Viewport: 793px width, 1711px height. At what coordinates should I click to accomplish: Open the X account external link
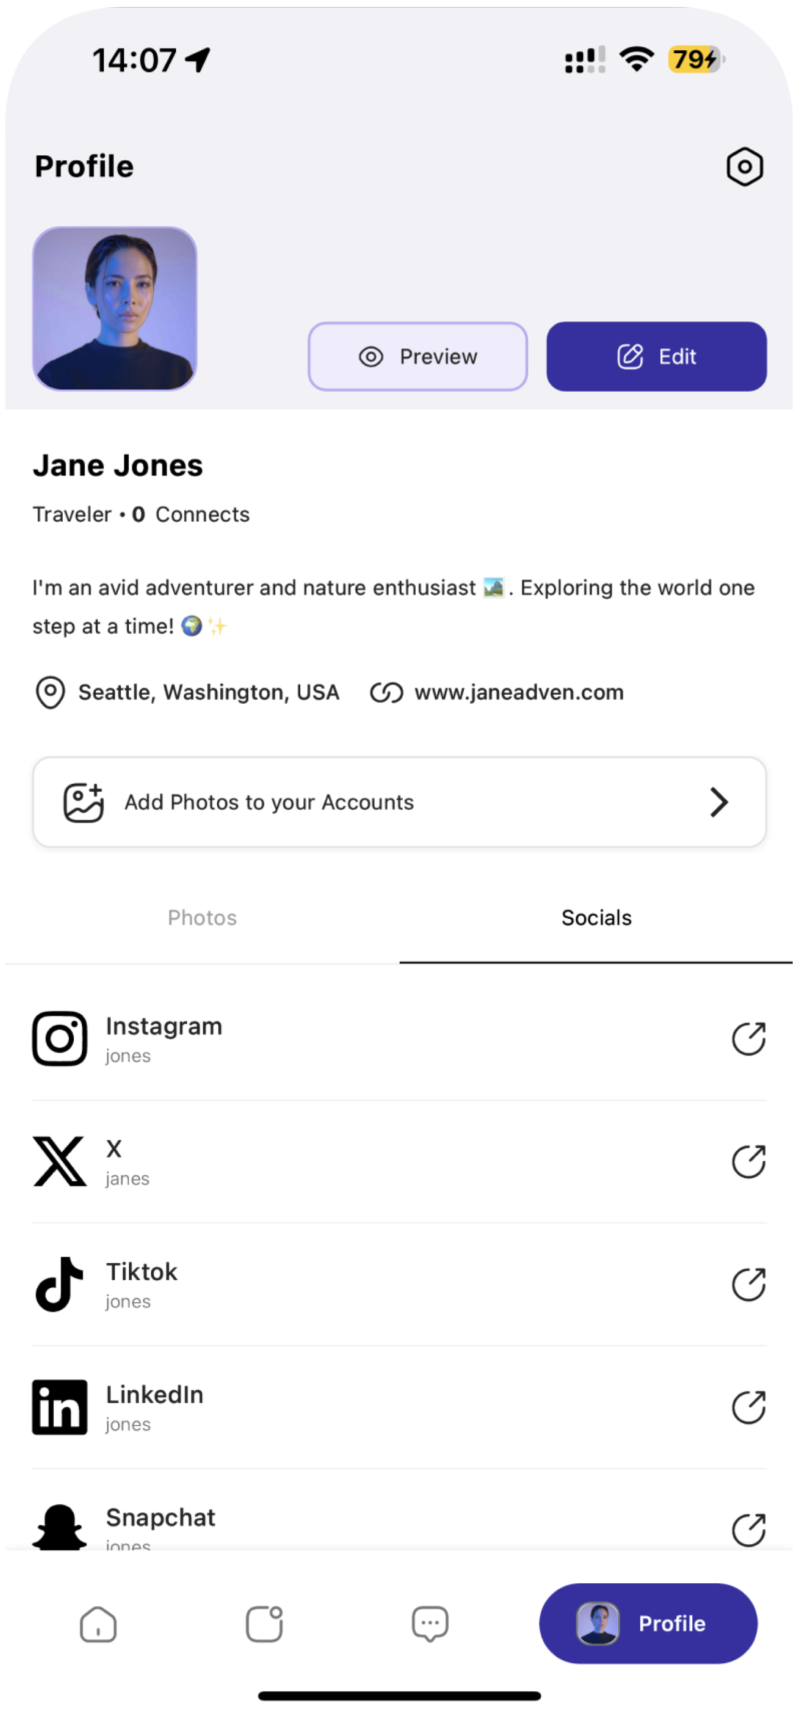tap(748, 1162)
